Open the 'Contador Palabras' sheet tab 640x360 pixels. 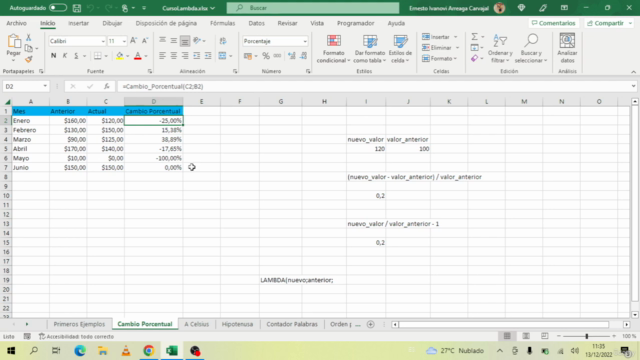point(292,324)
